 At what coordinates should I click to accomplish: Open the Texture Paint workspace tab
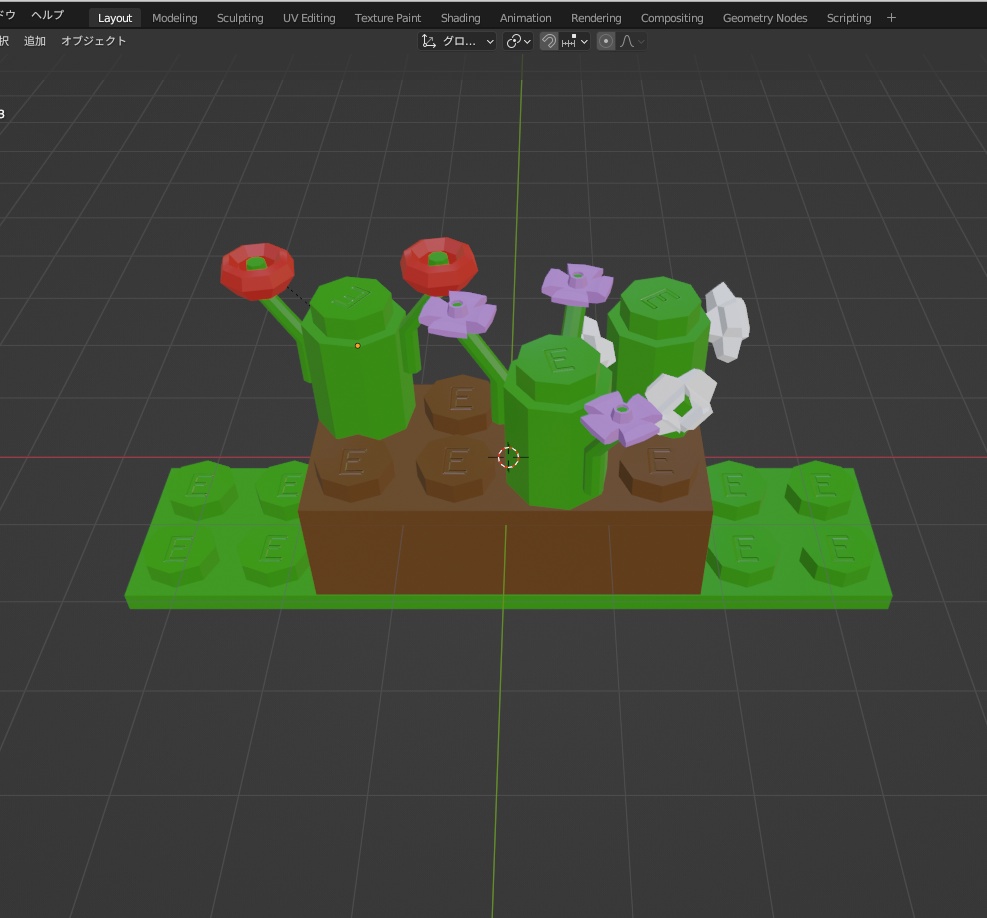coord(387,18)
